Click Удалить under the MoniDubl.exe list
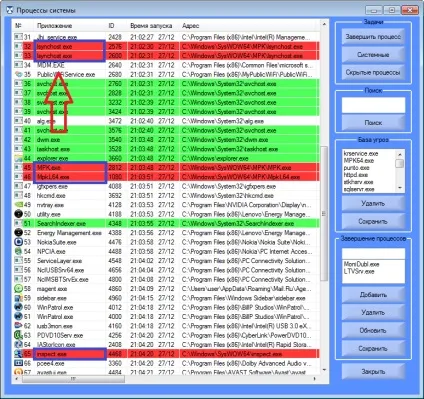The image size is (424, 399). [373, 312]
